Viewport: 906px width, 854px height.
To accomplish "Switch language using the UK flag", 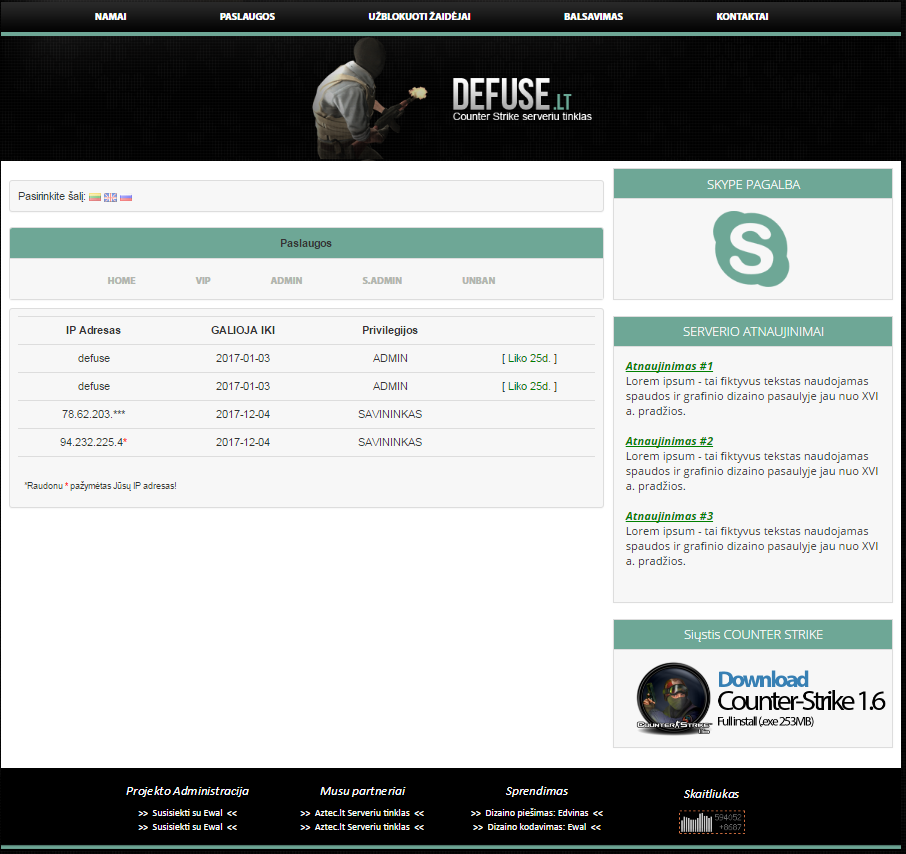I will [110, 197].
